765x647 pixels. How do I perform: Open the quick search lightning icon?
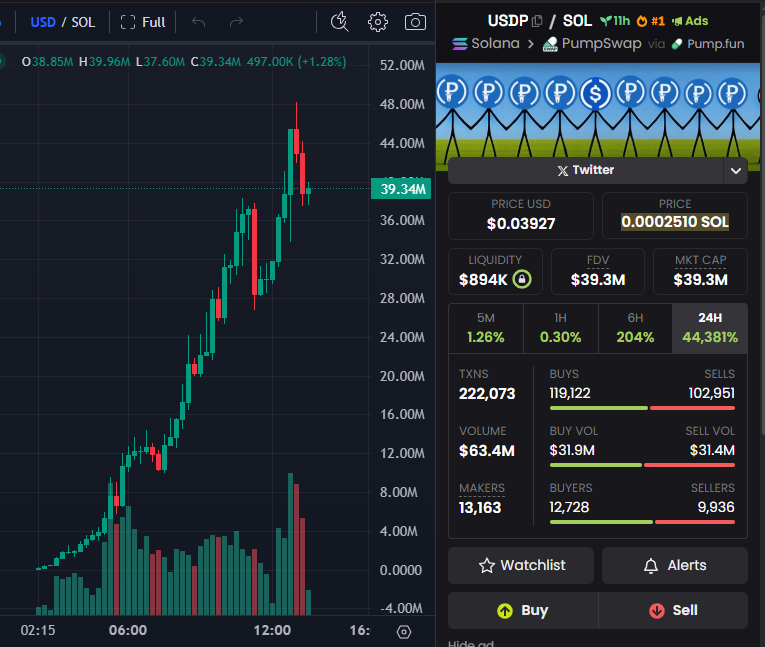point(340,21)
